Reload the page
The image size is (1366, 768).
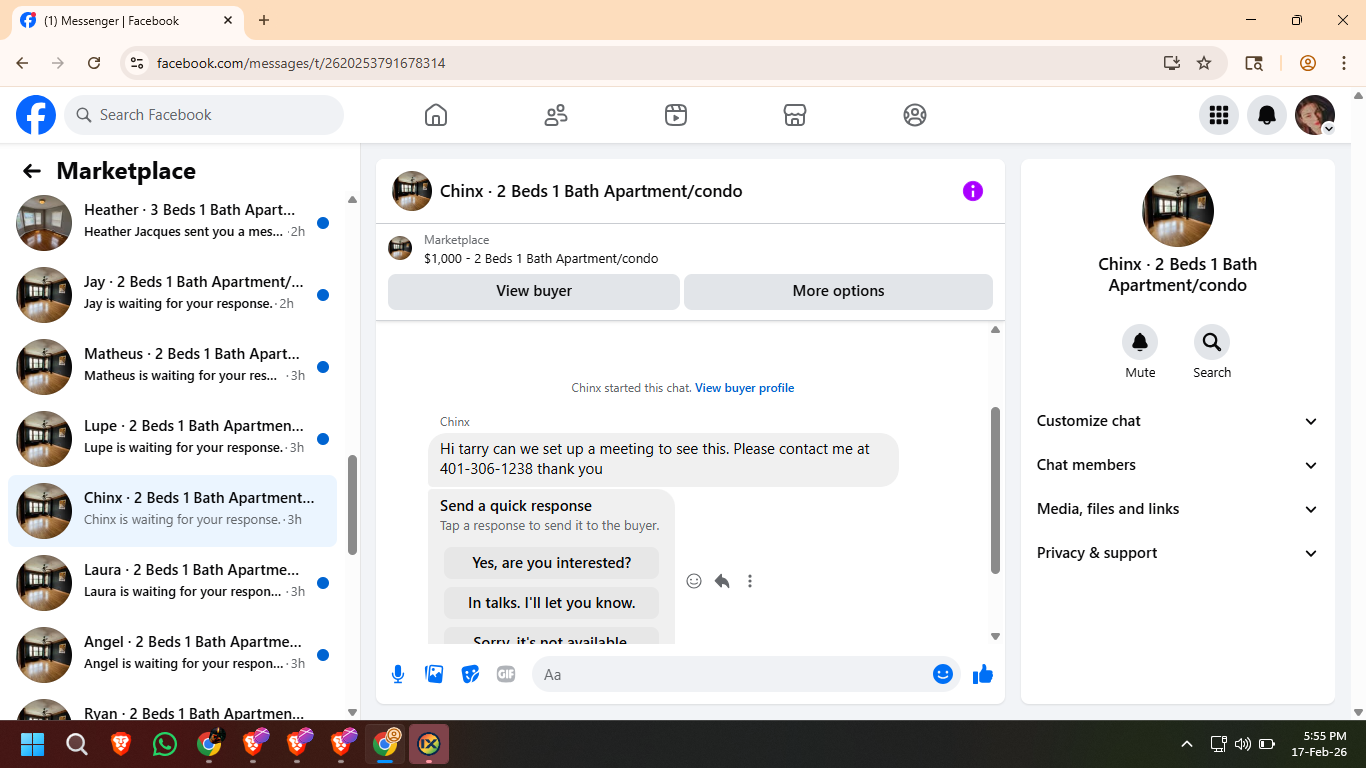(x=94, y=63)
